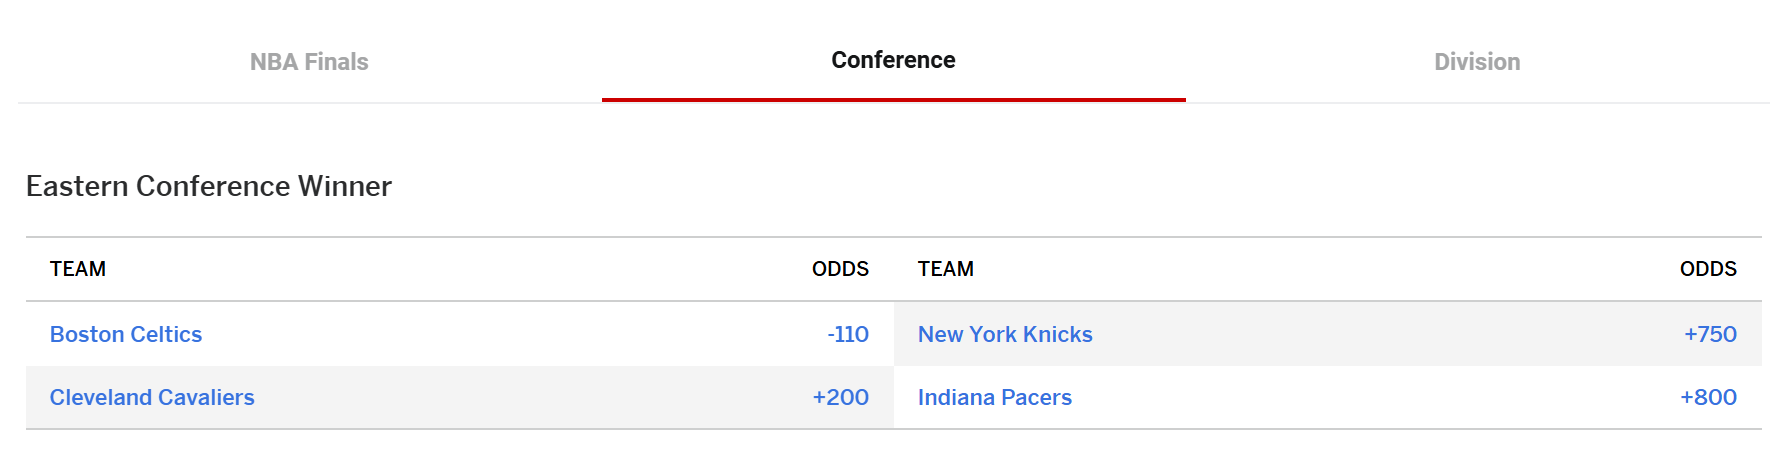Click the left ODDS column header
The image size is (1792, 463).
(840, 269)
